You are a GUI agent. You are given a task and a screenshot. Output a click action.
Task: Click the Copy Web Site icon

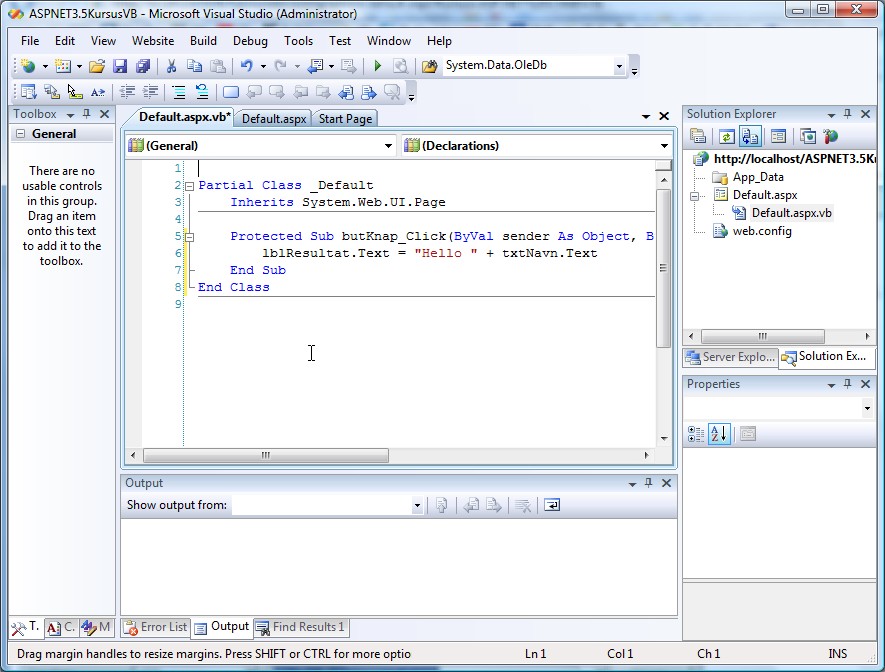click(808, 137)
